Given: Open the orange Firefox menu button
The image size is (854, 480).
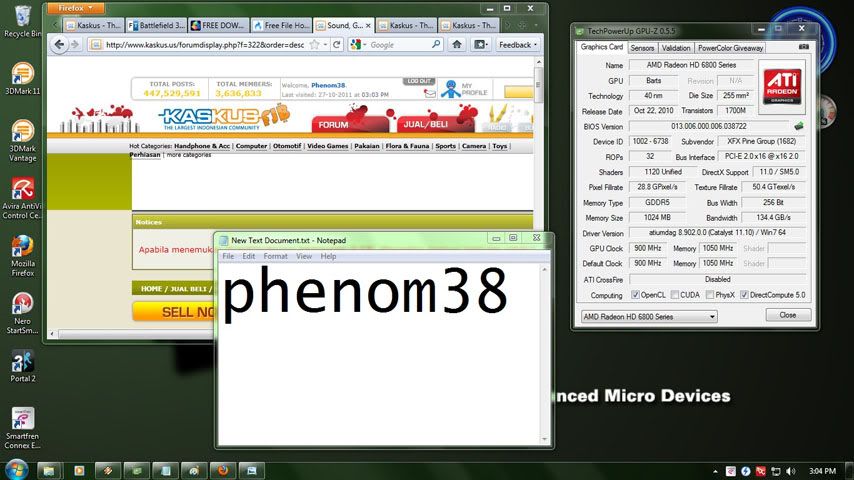Looking at the screenshot, I should 75,8.
